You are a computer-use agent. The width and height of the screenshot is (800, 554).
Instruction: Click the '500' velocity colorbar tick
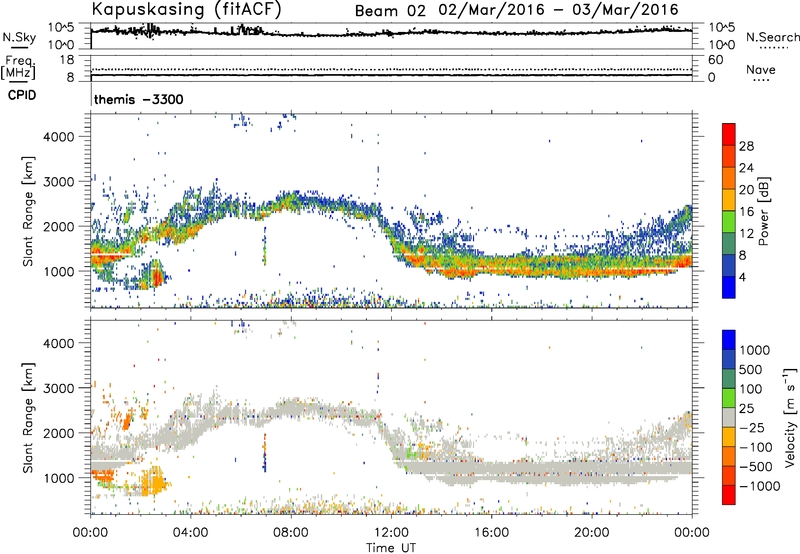(x=752, y=370)
